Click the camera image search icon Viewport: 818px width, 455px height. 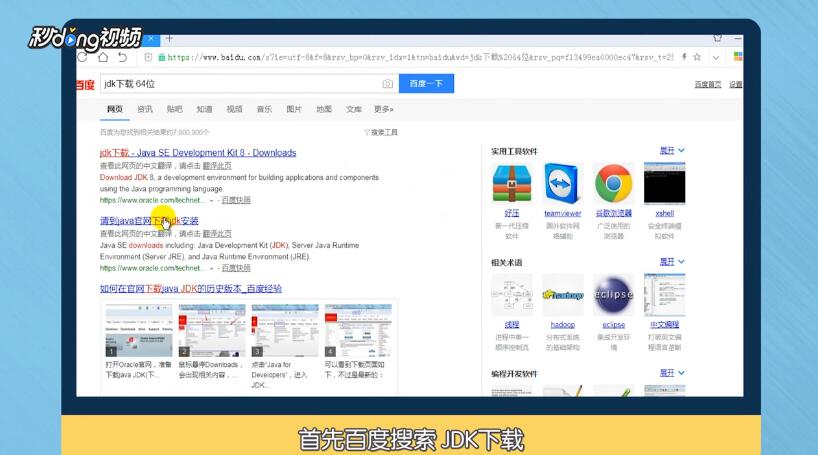point(387,83)
